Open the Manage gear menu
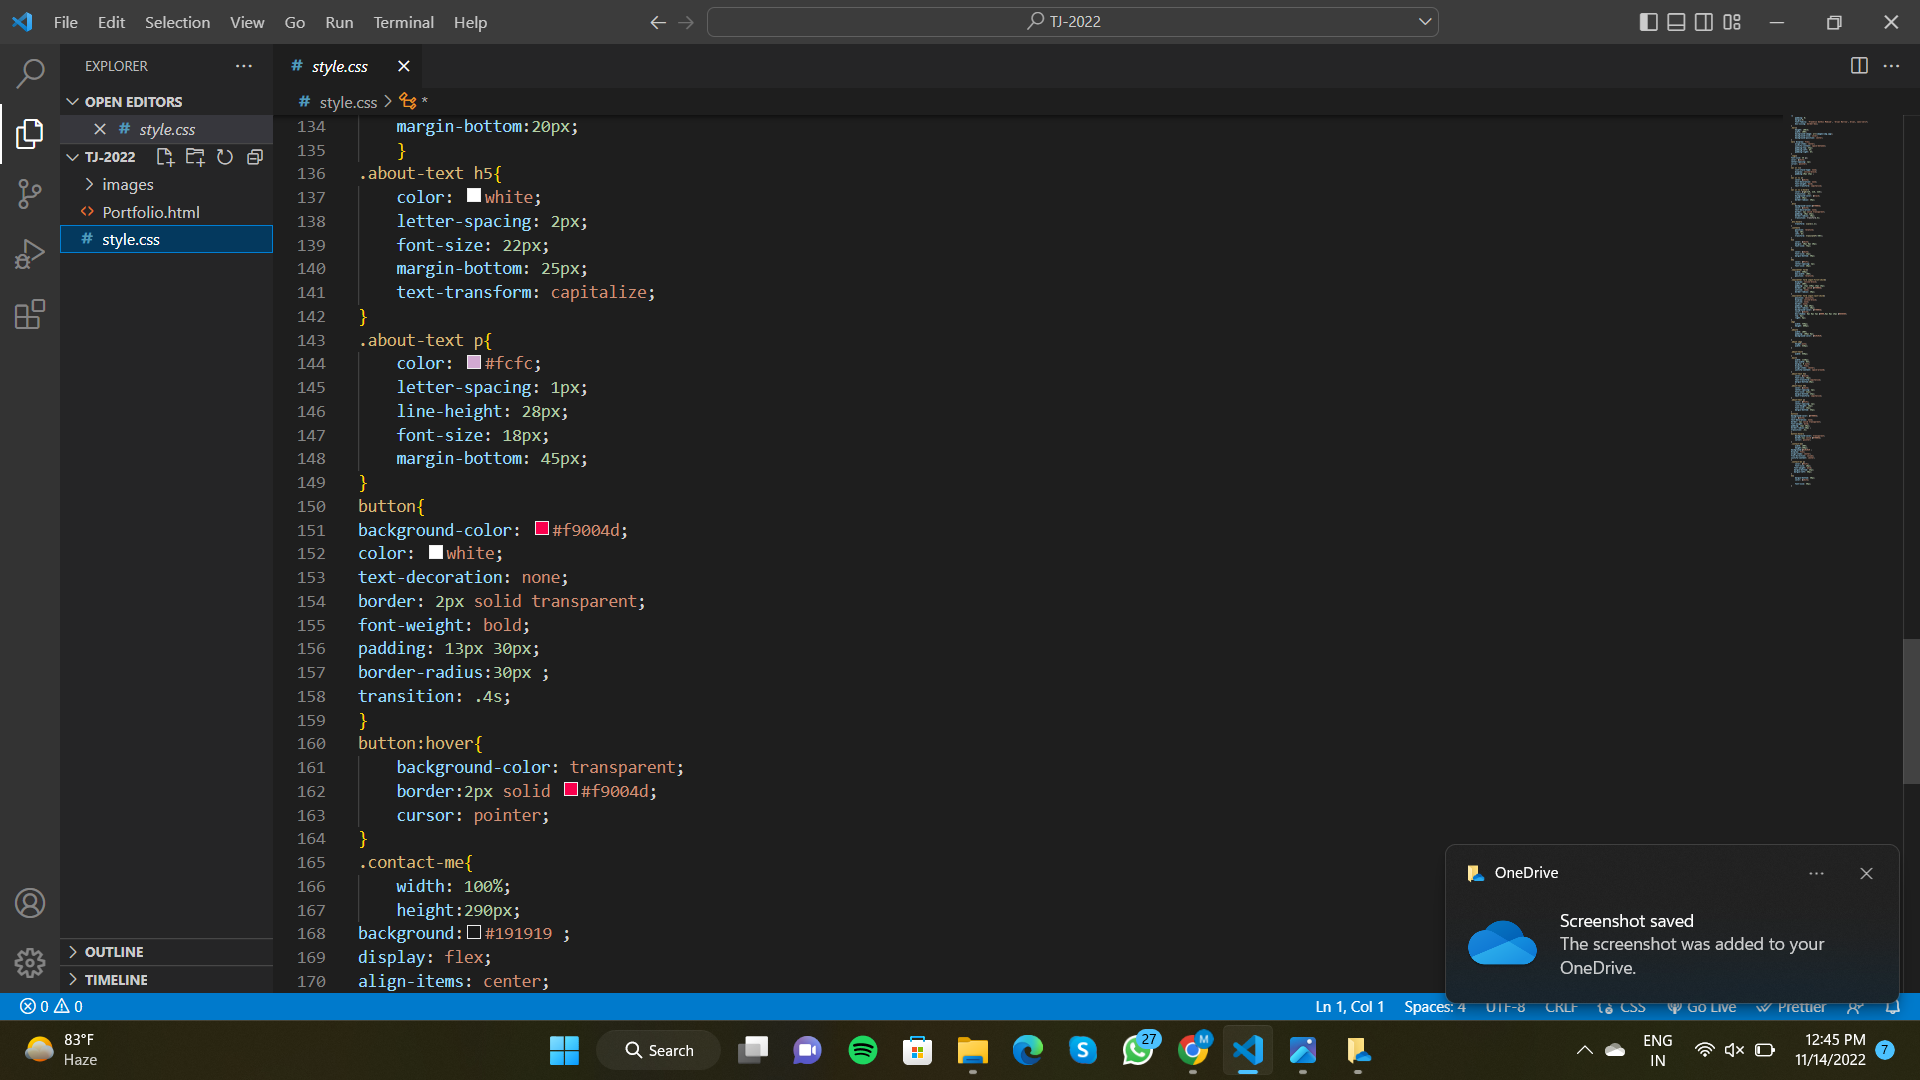This screenshot has width=1920, height=1080. 30,963
